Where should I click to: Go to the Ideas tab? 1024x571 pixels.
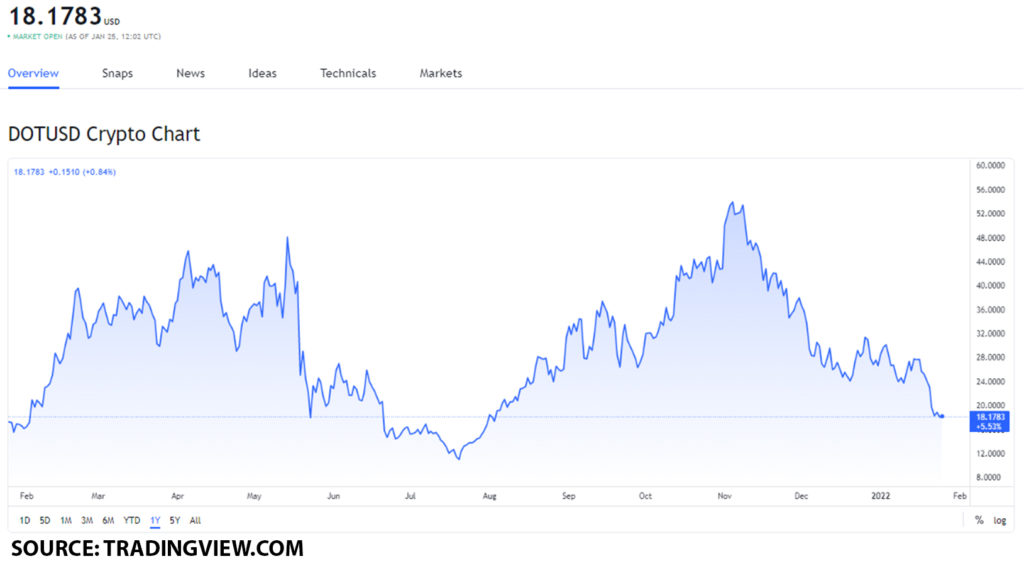click(x=263, y=73)
